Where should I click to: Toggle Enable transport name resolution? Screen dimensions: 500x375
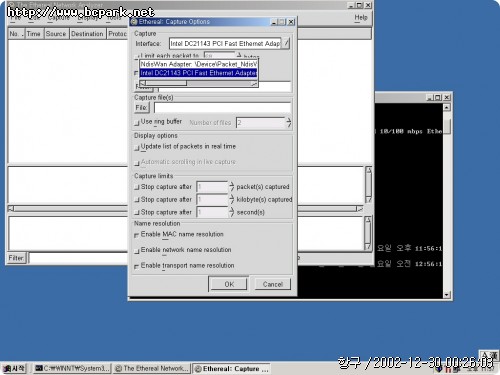(x=136, y=266)
